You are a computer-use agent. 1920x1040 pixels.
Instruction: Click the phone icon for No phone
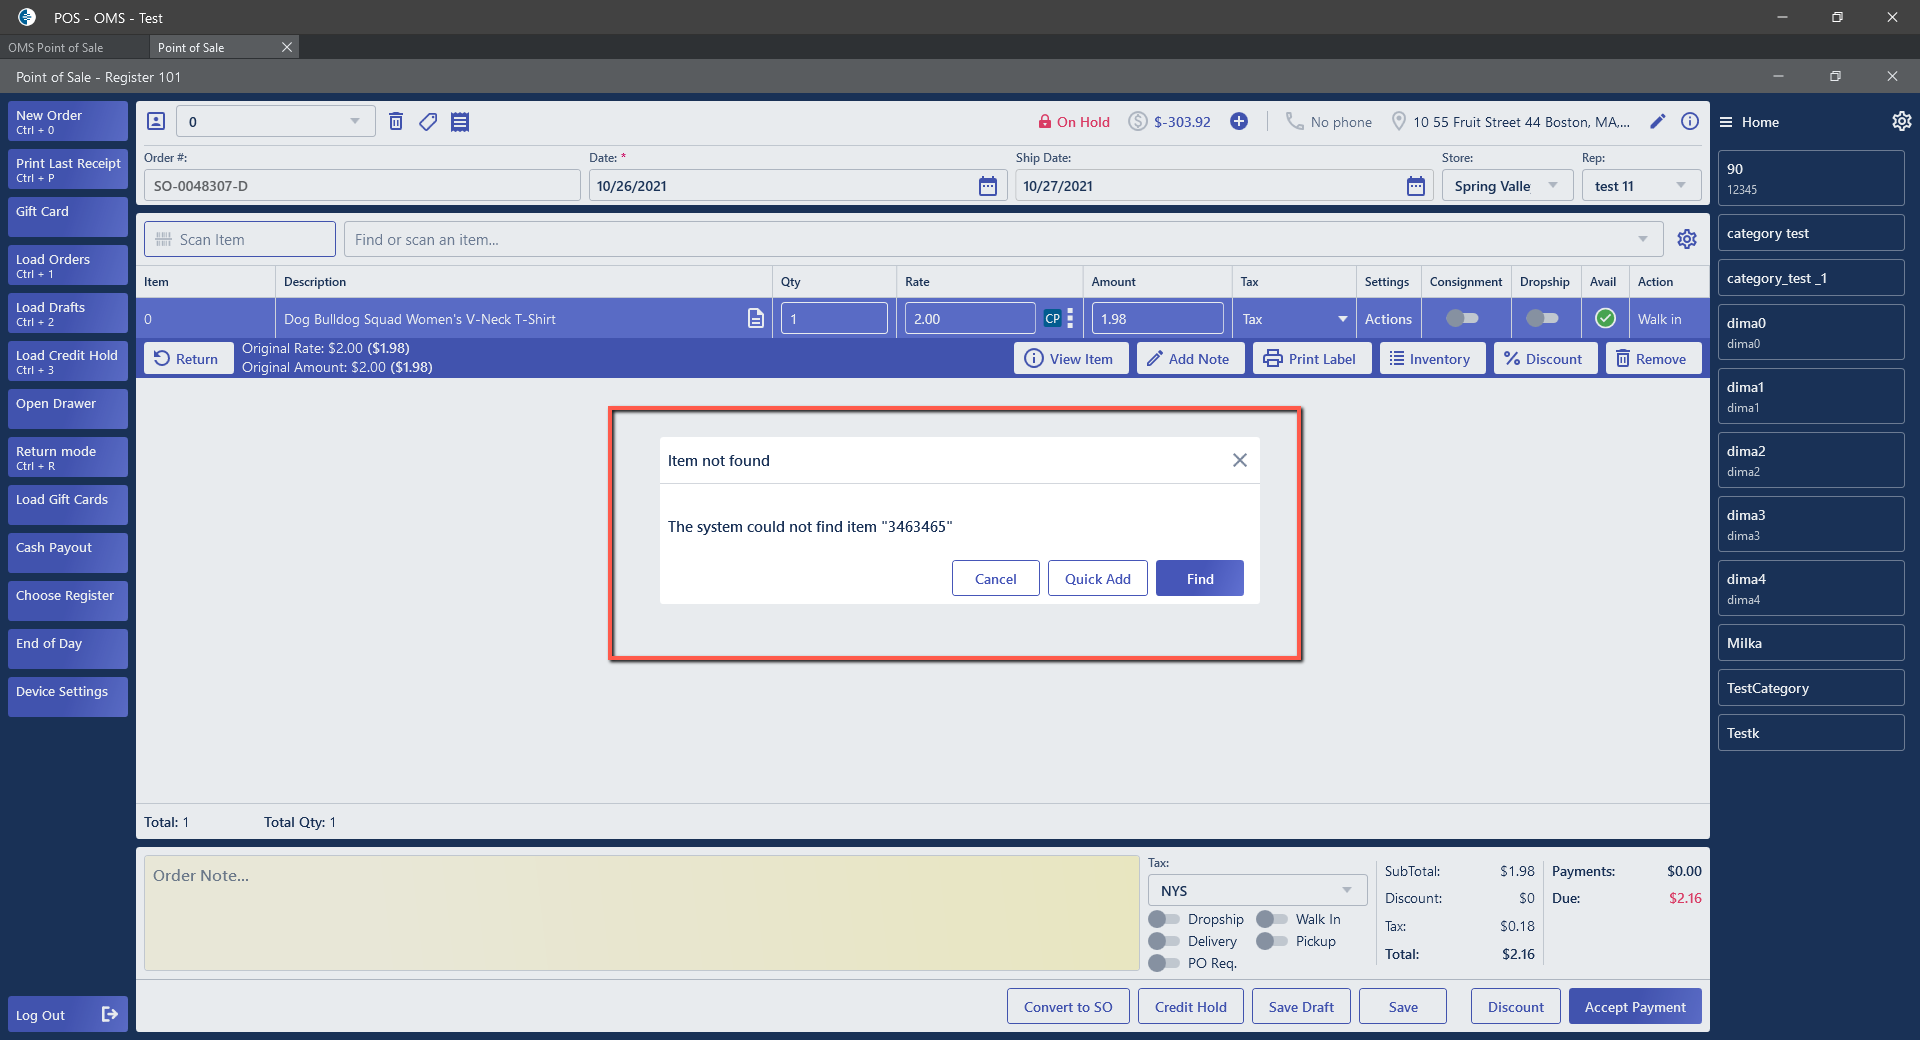click(x=1294, y=121)
